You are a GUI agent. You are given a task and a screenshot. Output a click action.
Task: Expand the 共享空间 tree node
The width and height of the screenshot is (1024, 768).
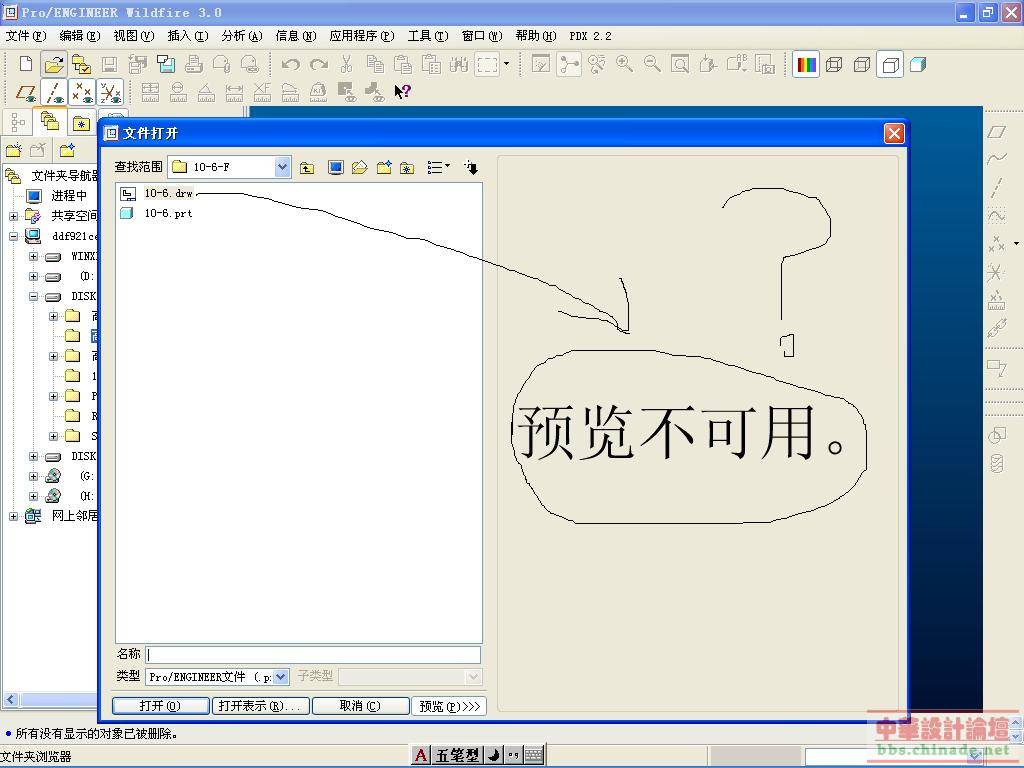point(14,216)
